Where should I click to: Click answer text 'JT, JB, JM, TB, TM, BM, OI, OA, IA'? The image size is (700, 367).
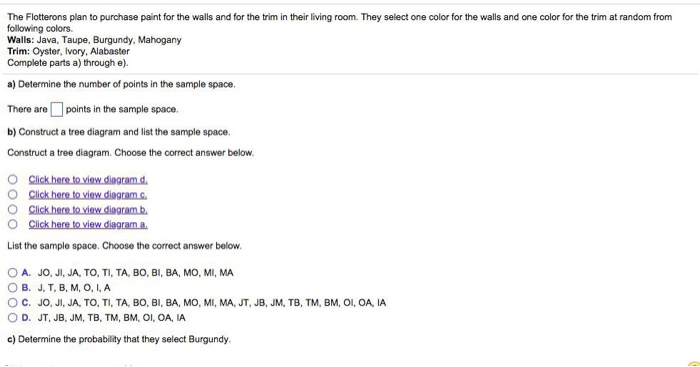click(x=112, y=318)
